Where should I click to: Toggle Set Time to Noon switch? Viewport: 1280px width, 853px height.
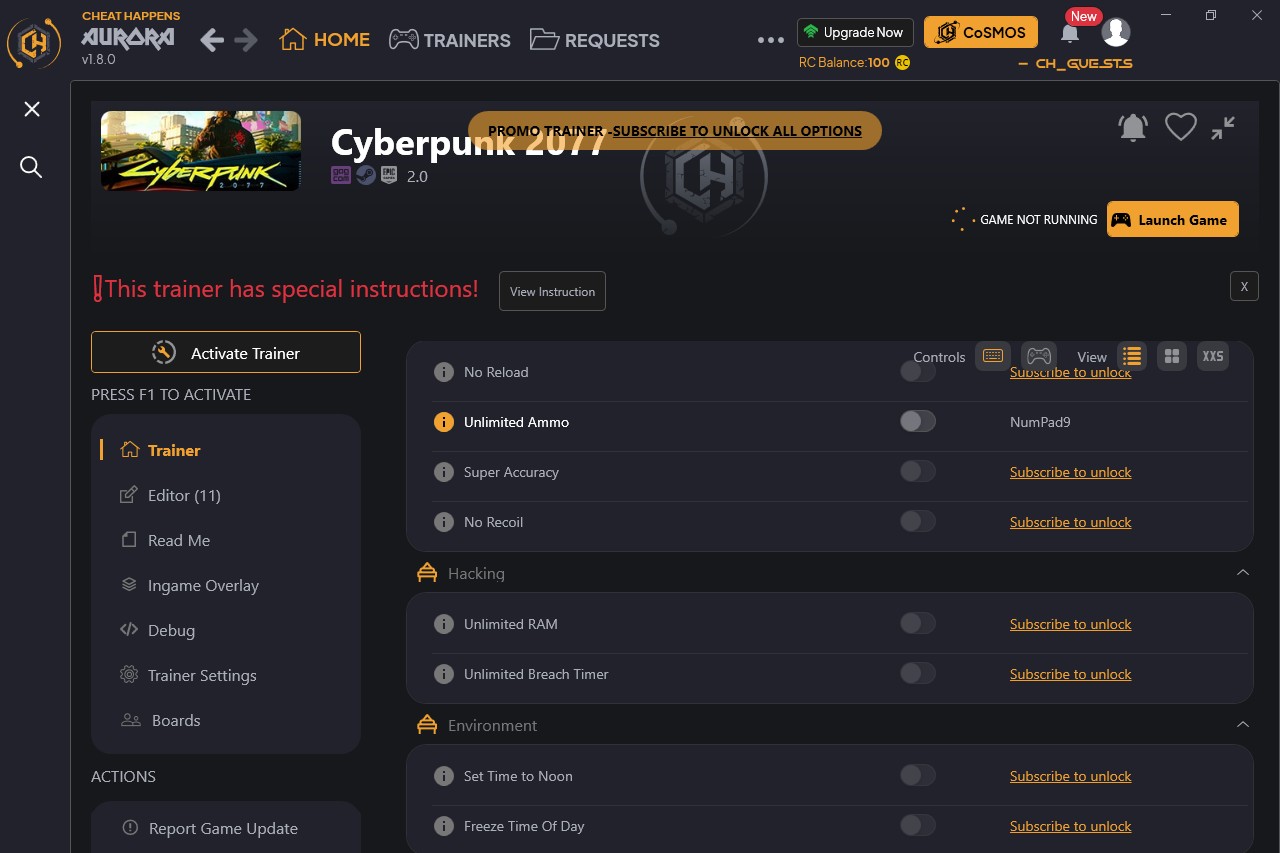(918, 776)
